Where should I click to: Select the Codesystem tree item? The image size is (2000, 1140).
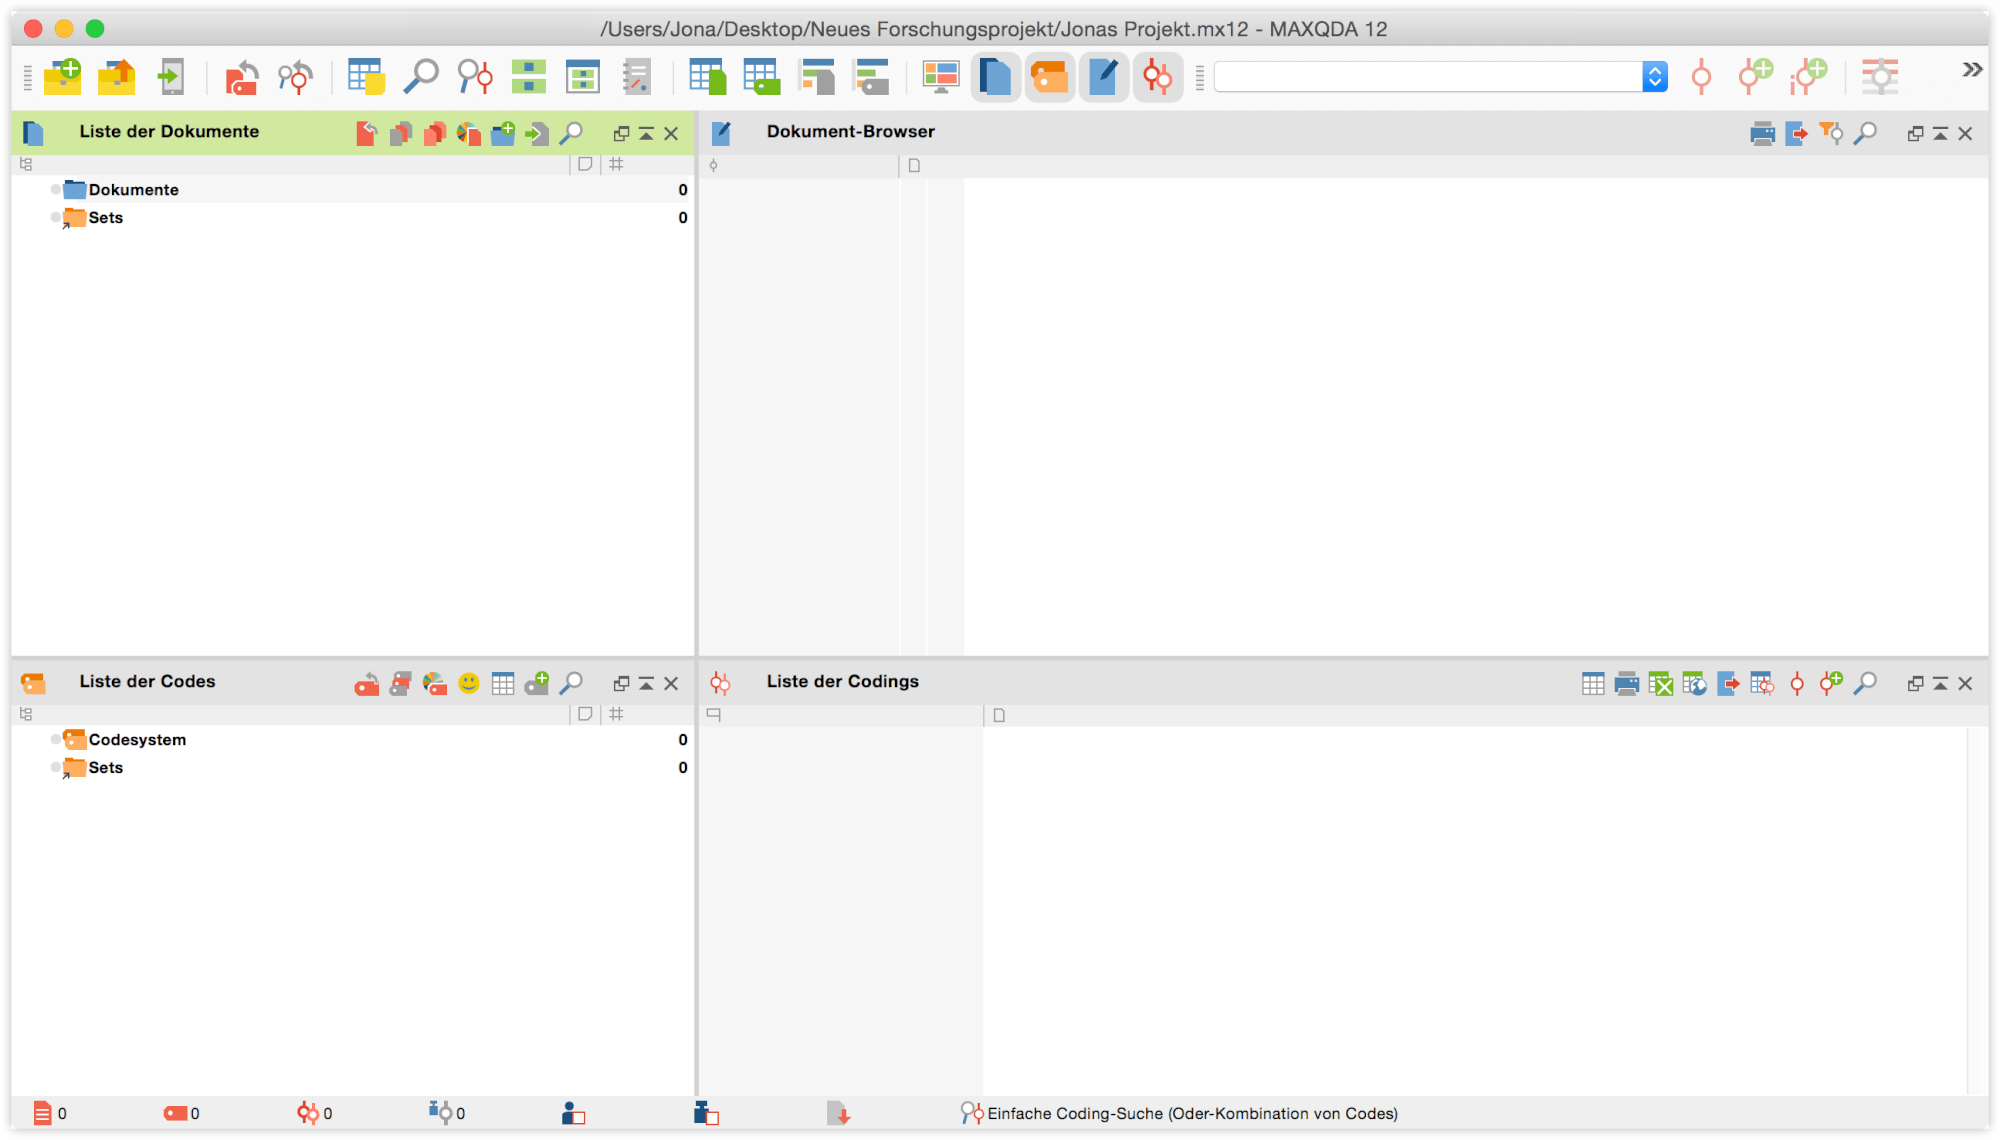(137, 739)
